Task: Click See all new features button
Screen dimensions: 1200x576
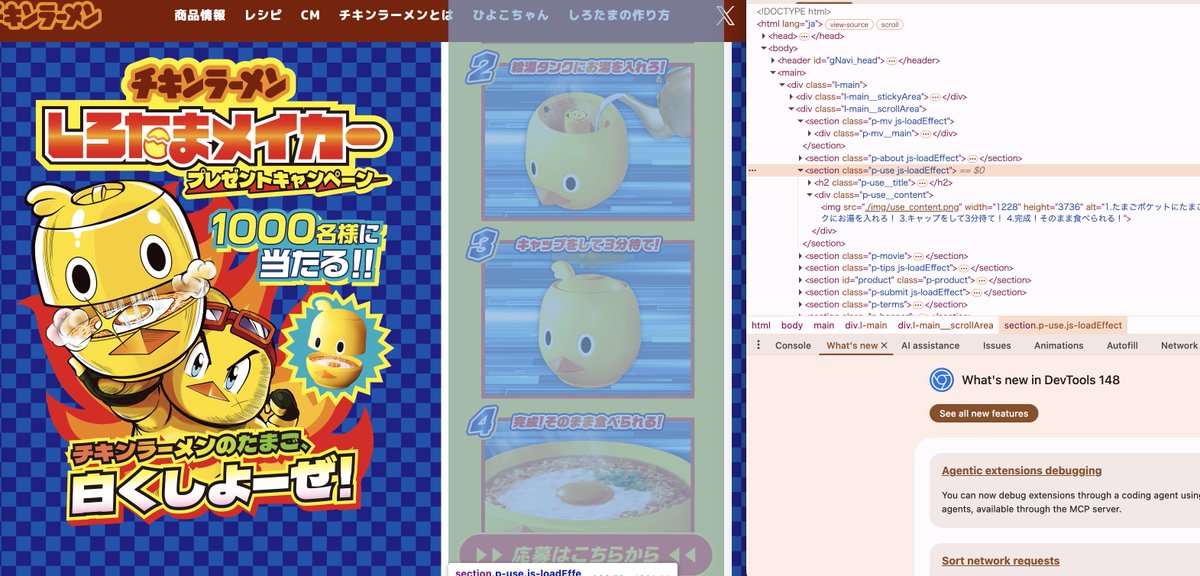Action: [x=984, y=413]
